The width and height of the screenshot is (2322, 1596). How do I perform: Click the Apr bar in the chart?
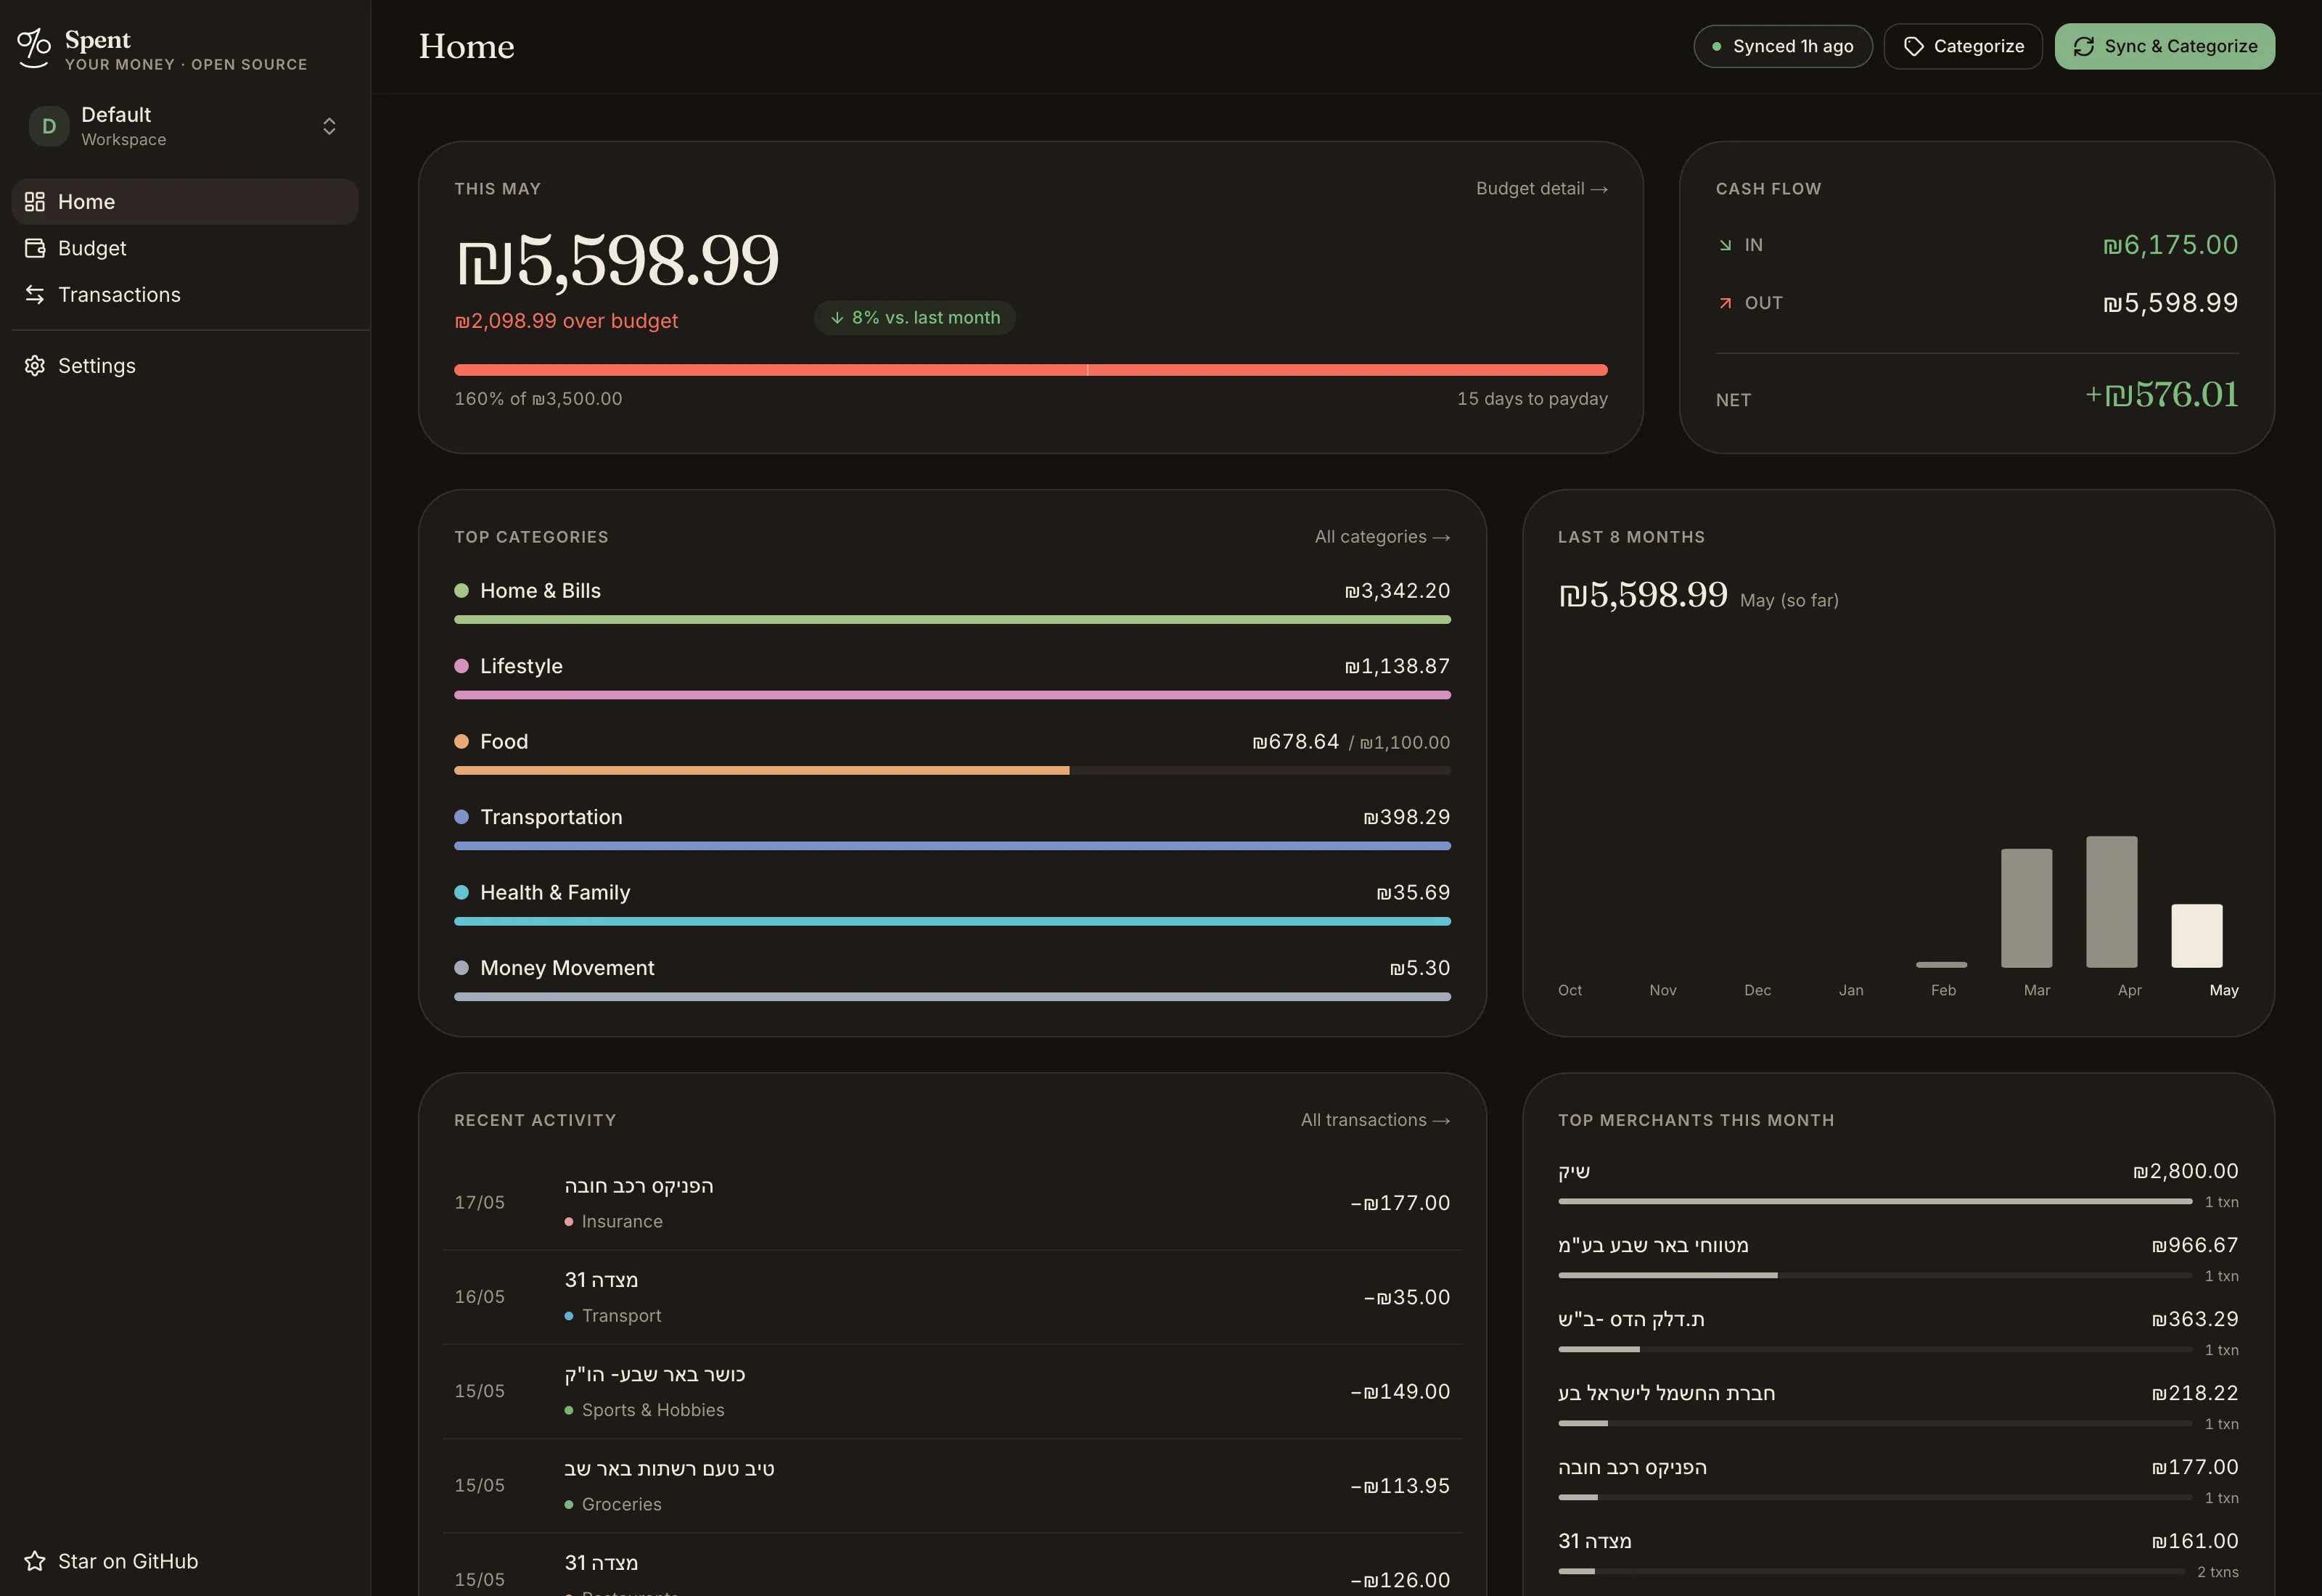coord(2112,902)
